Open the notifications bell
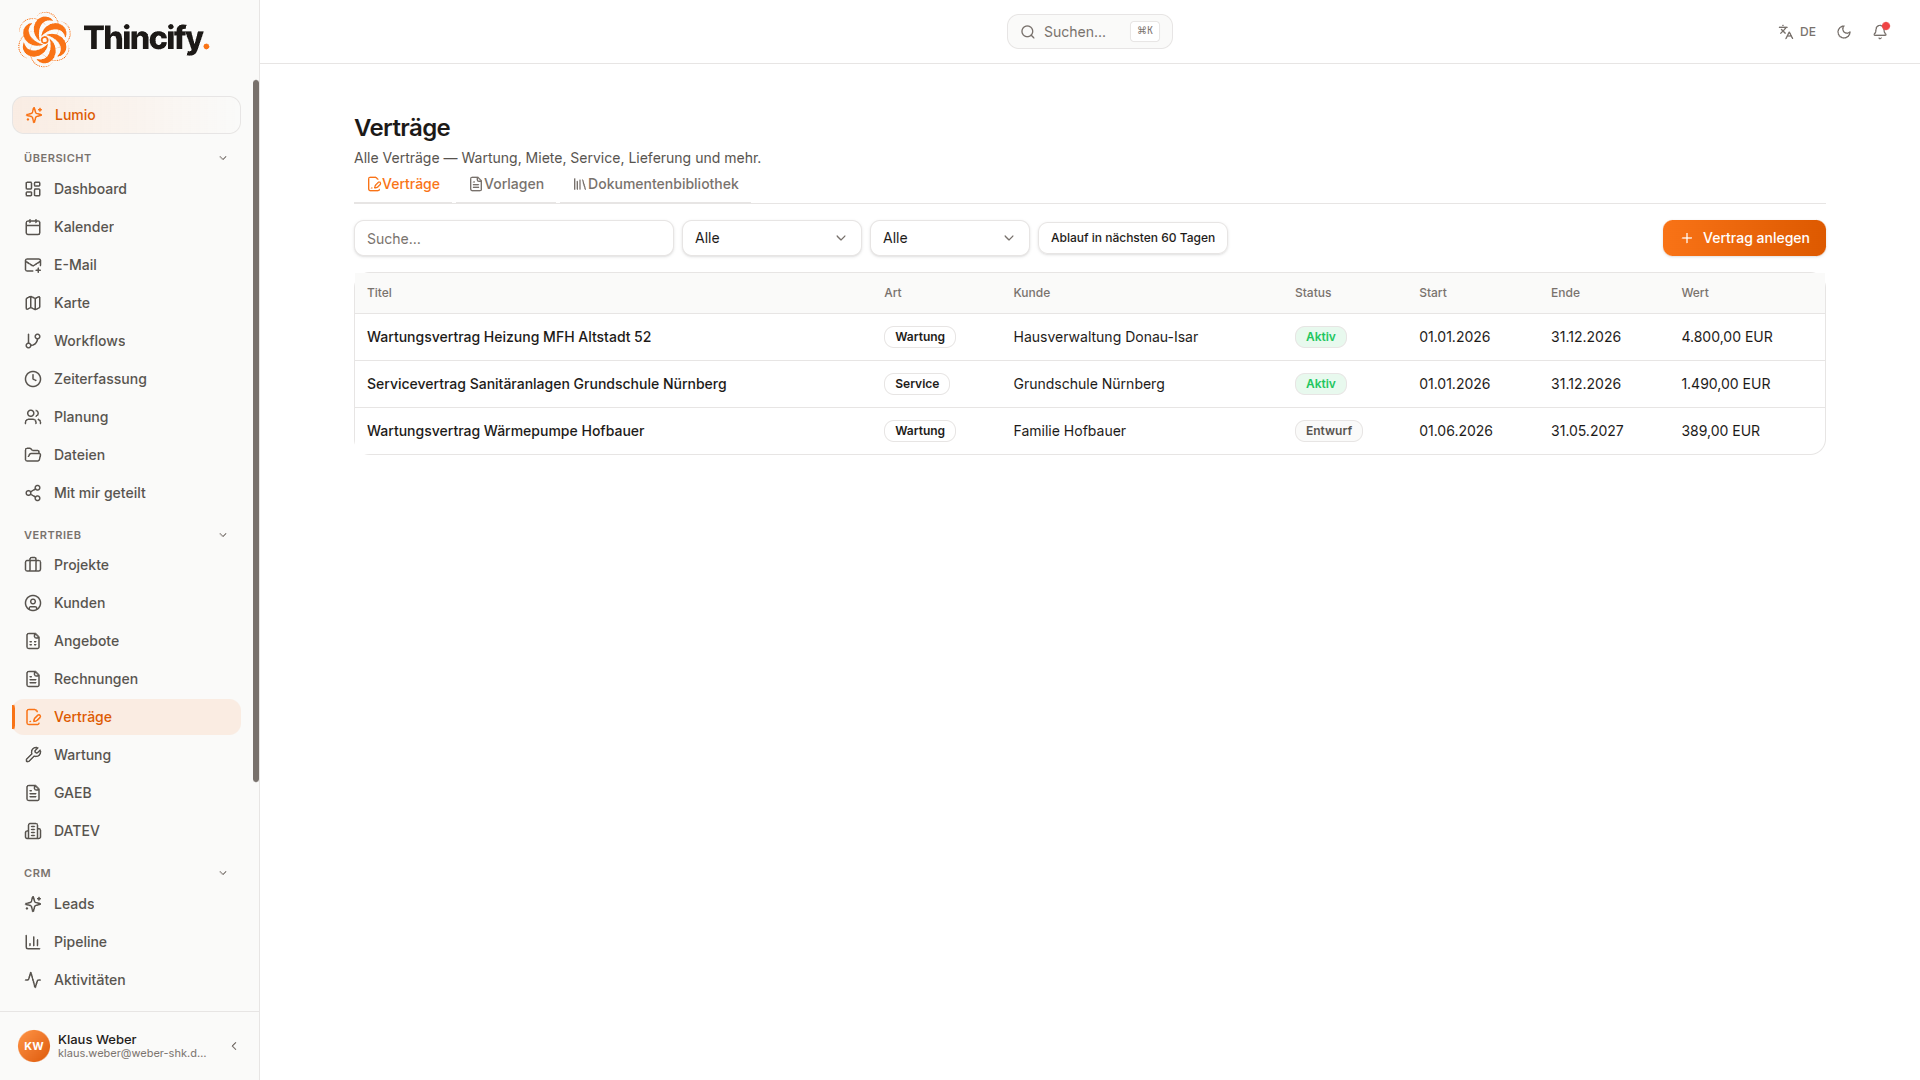The width and height of the screenshot is (1920, 1080). coord(1880,32)
